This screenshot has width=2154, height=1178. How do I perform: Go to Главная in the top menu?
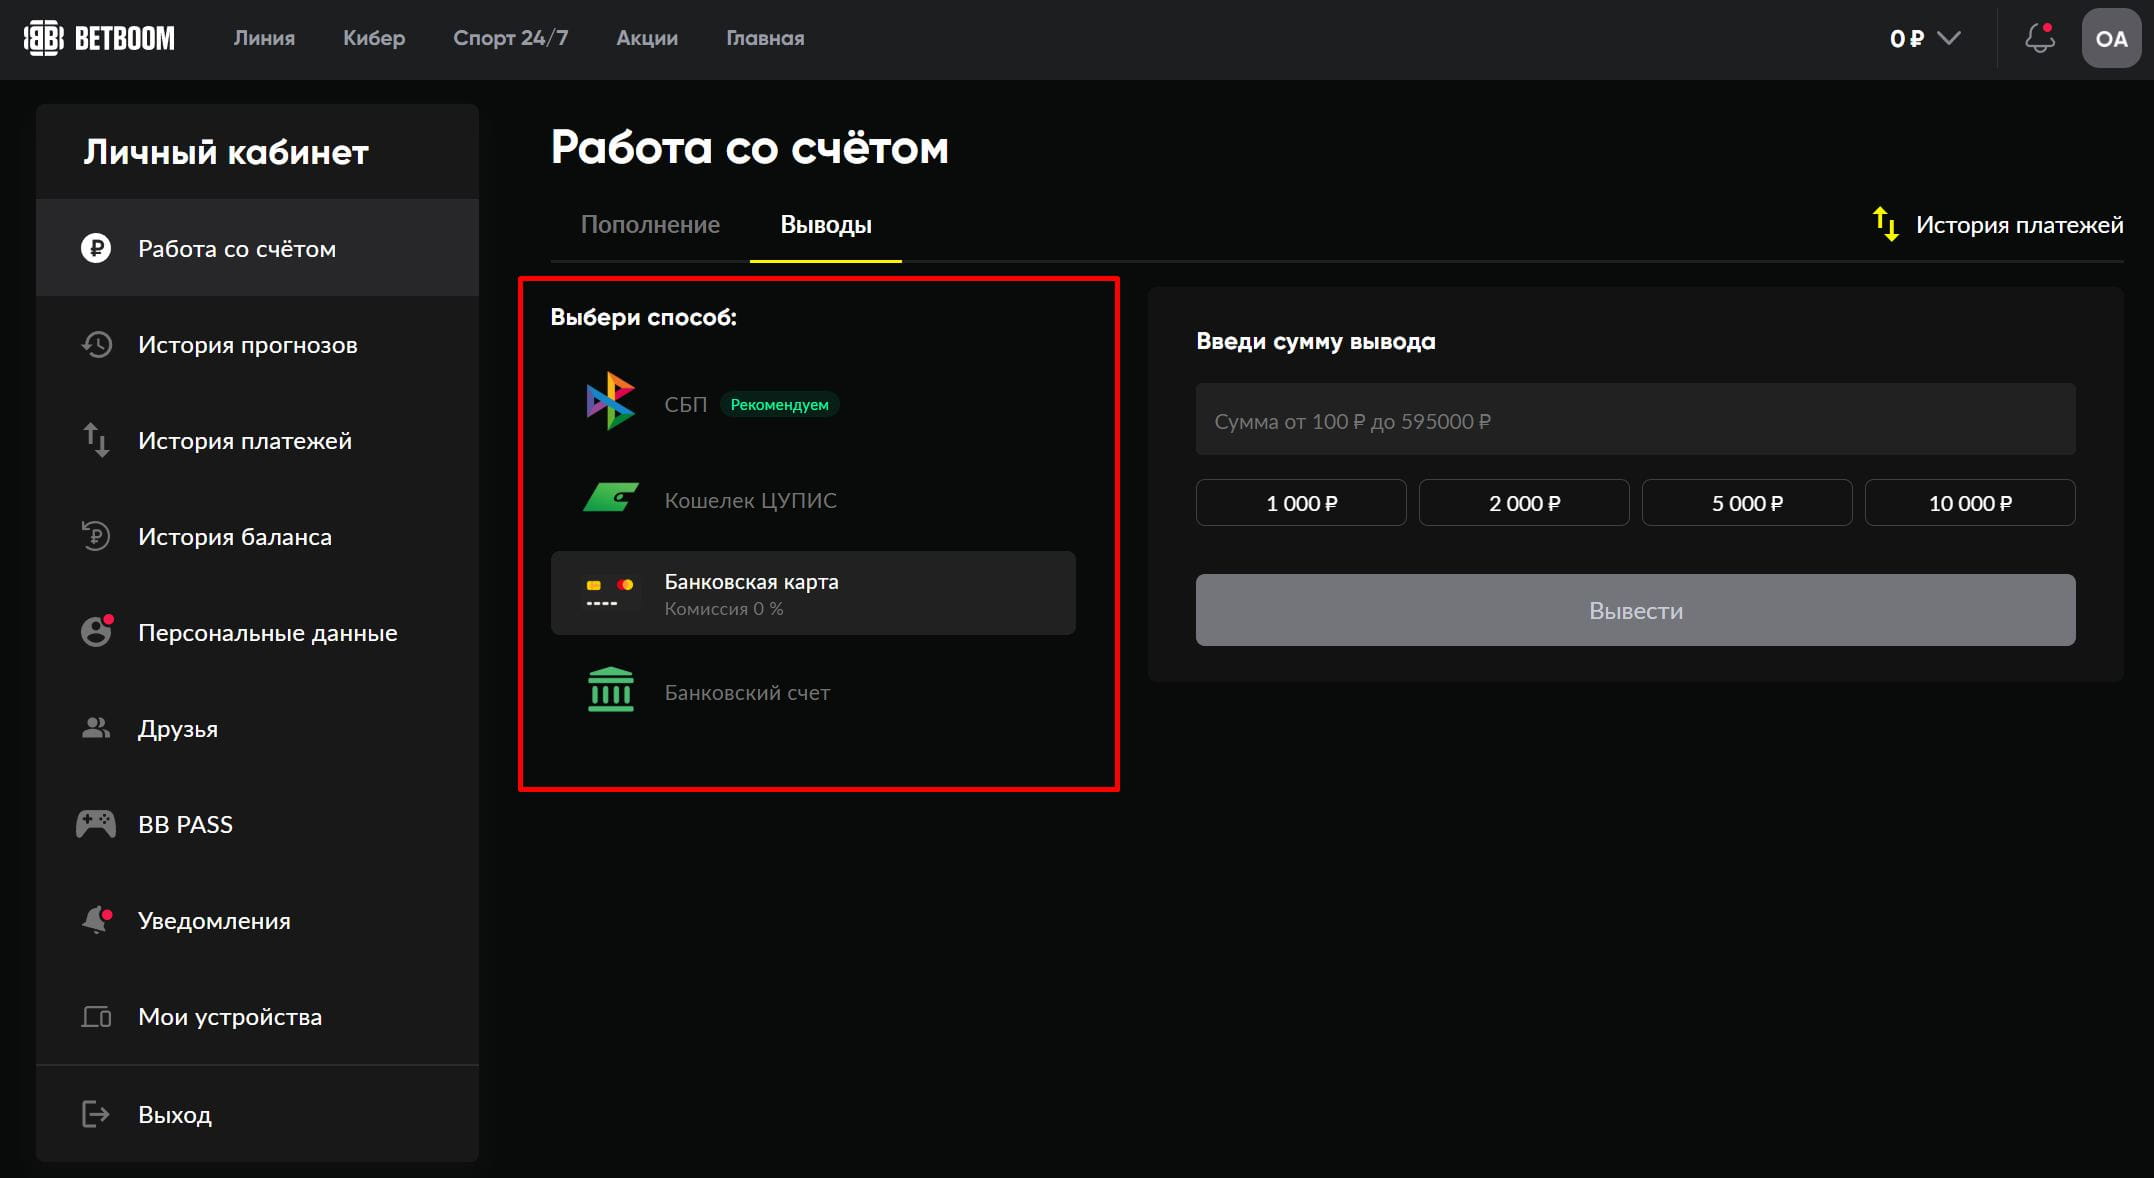[x=765, y=38]
